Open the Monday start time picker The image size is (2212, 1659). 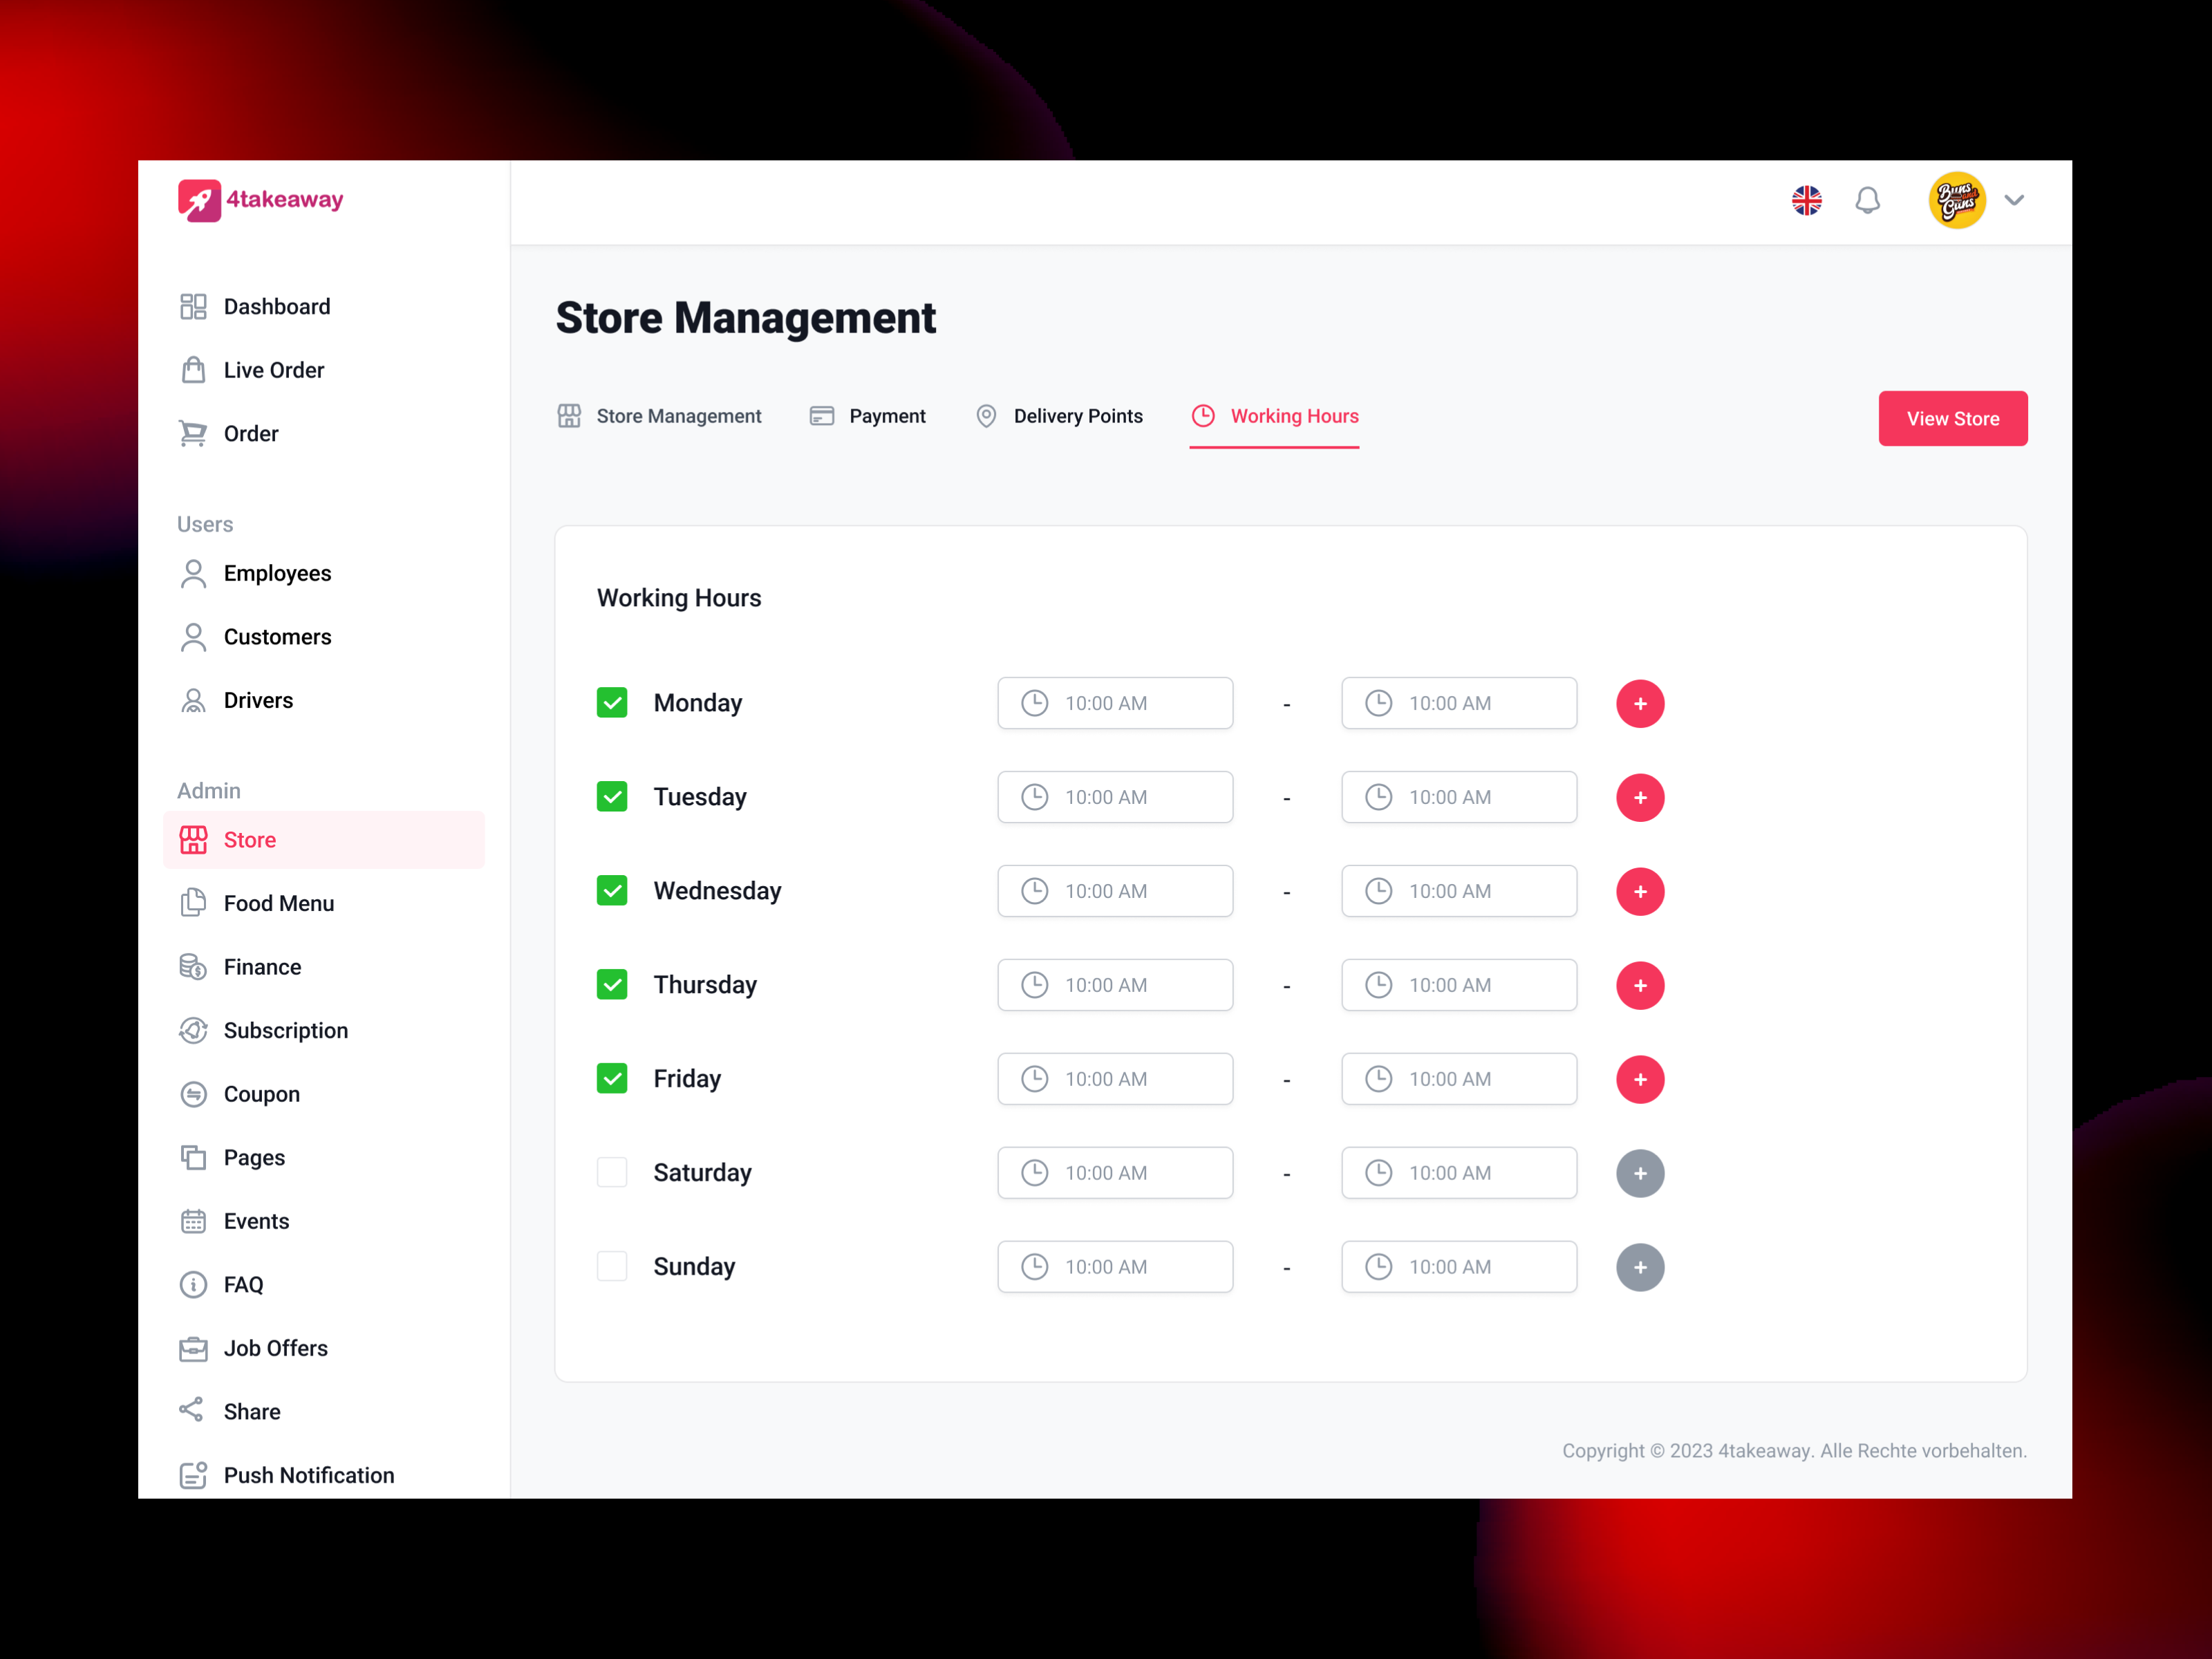[1114, 702]
